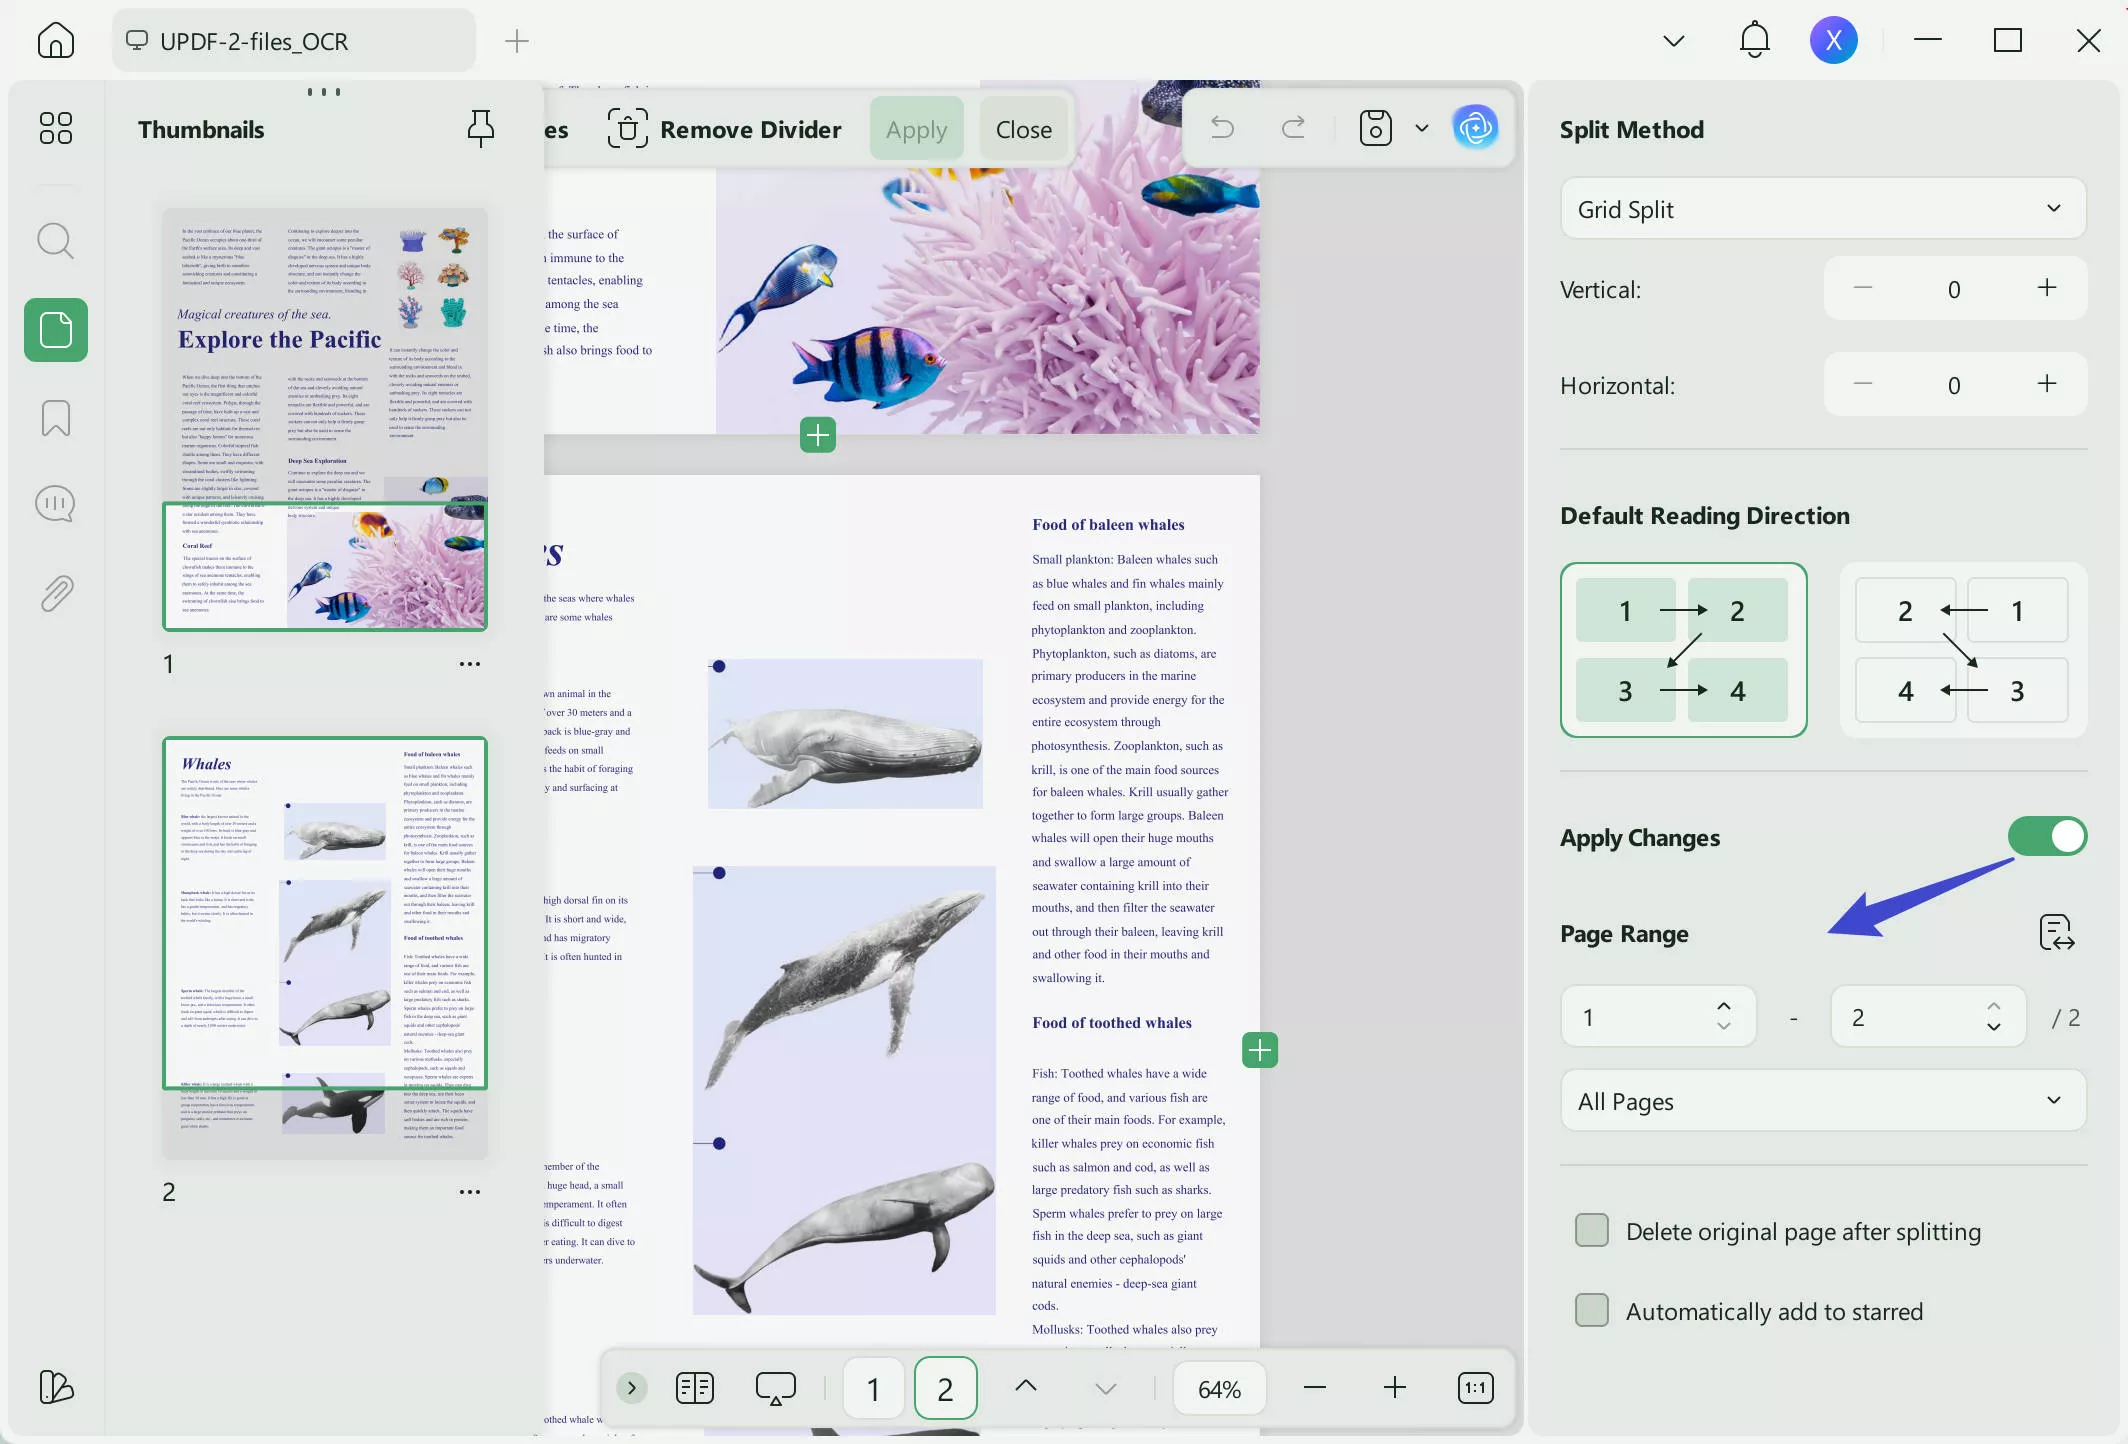
Task: Switch to two-page book view mode
Action: click(x=694, y=1388)
